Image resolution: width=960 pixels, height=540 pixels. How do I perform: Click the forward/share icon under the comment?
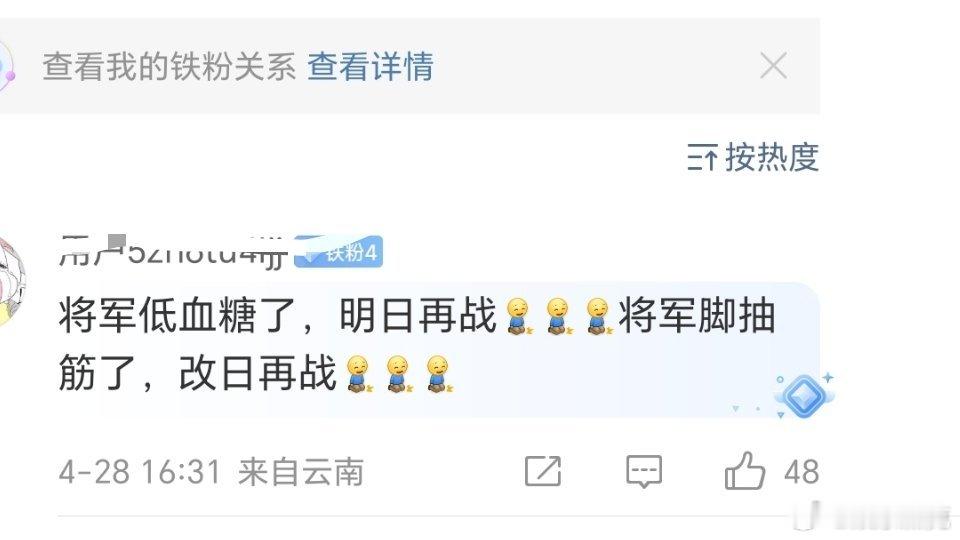[543, 471]
